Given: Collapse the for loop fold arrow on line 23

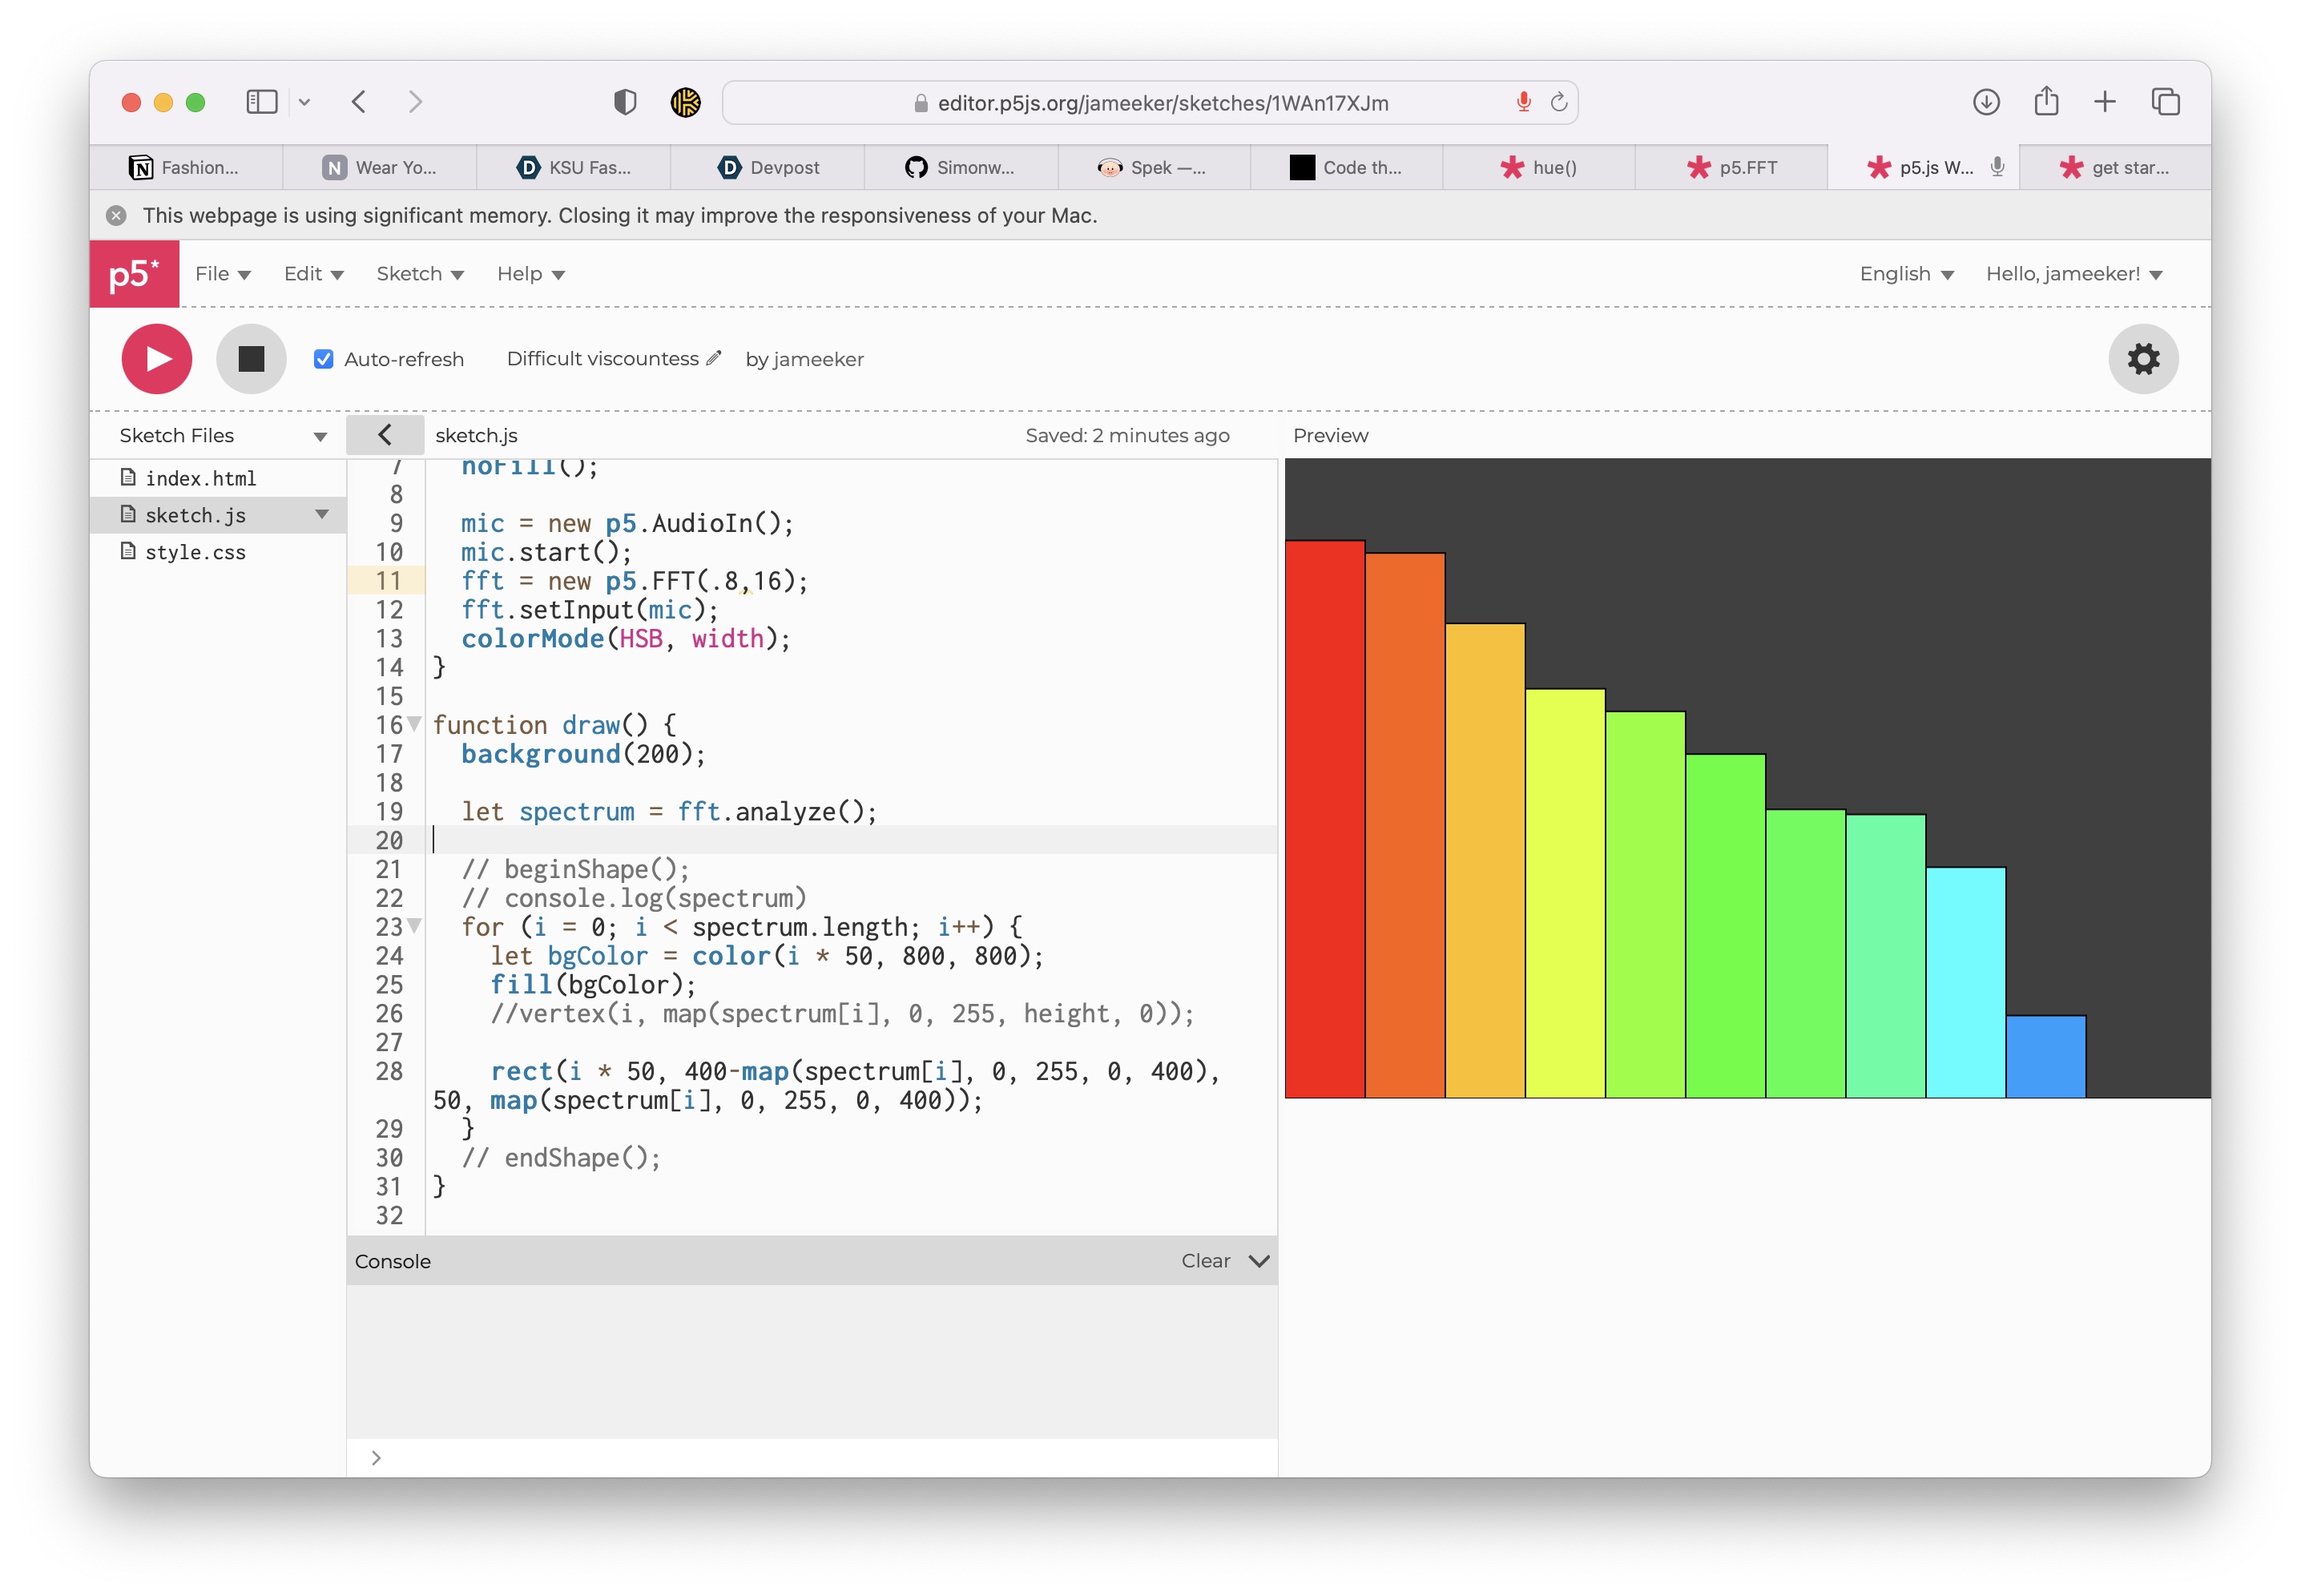Looking at the screenshot, I should coord(414,925).
